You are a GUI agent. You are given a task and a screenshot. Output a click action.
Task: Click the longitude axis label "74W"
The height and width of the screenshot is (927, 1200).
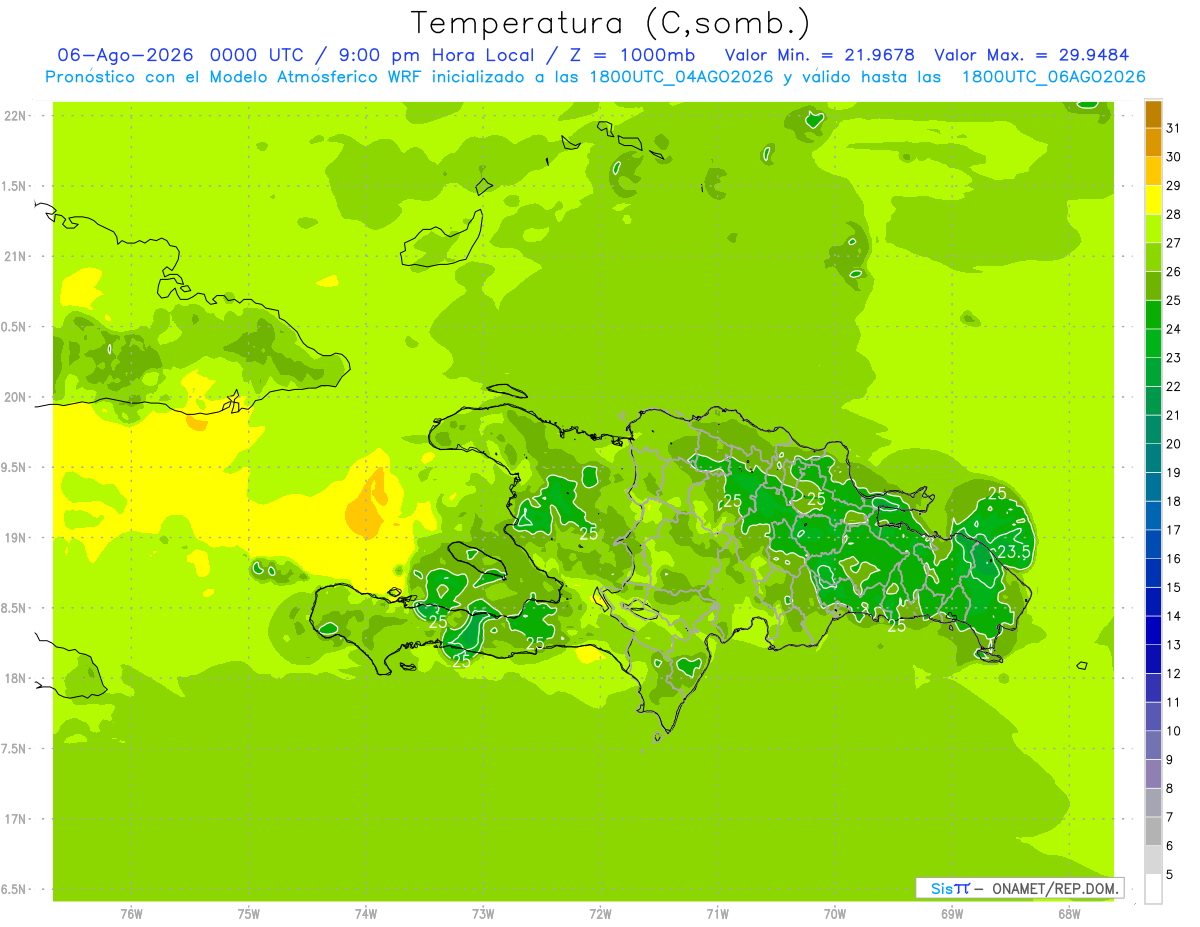pos(366,914)
